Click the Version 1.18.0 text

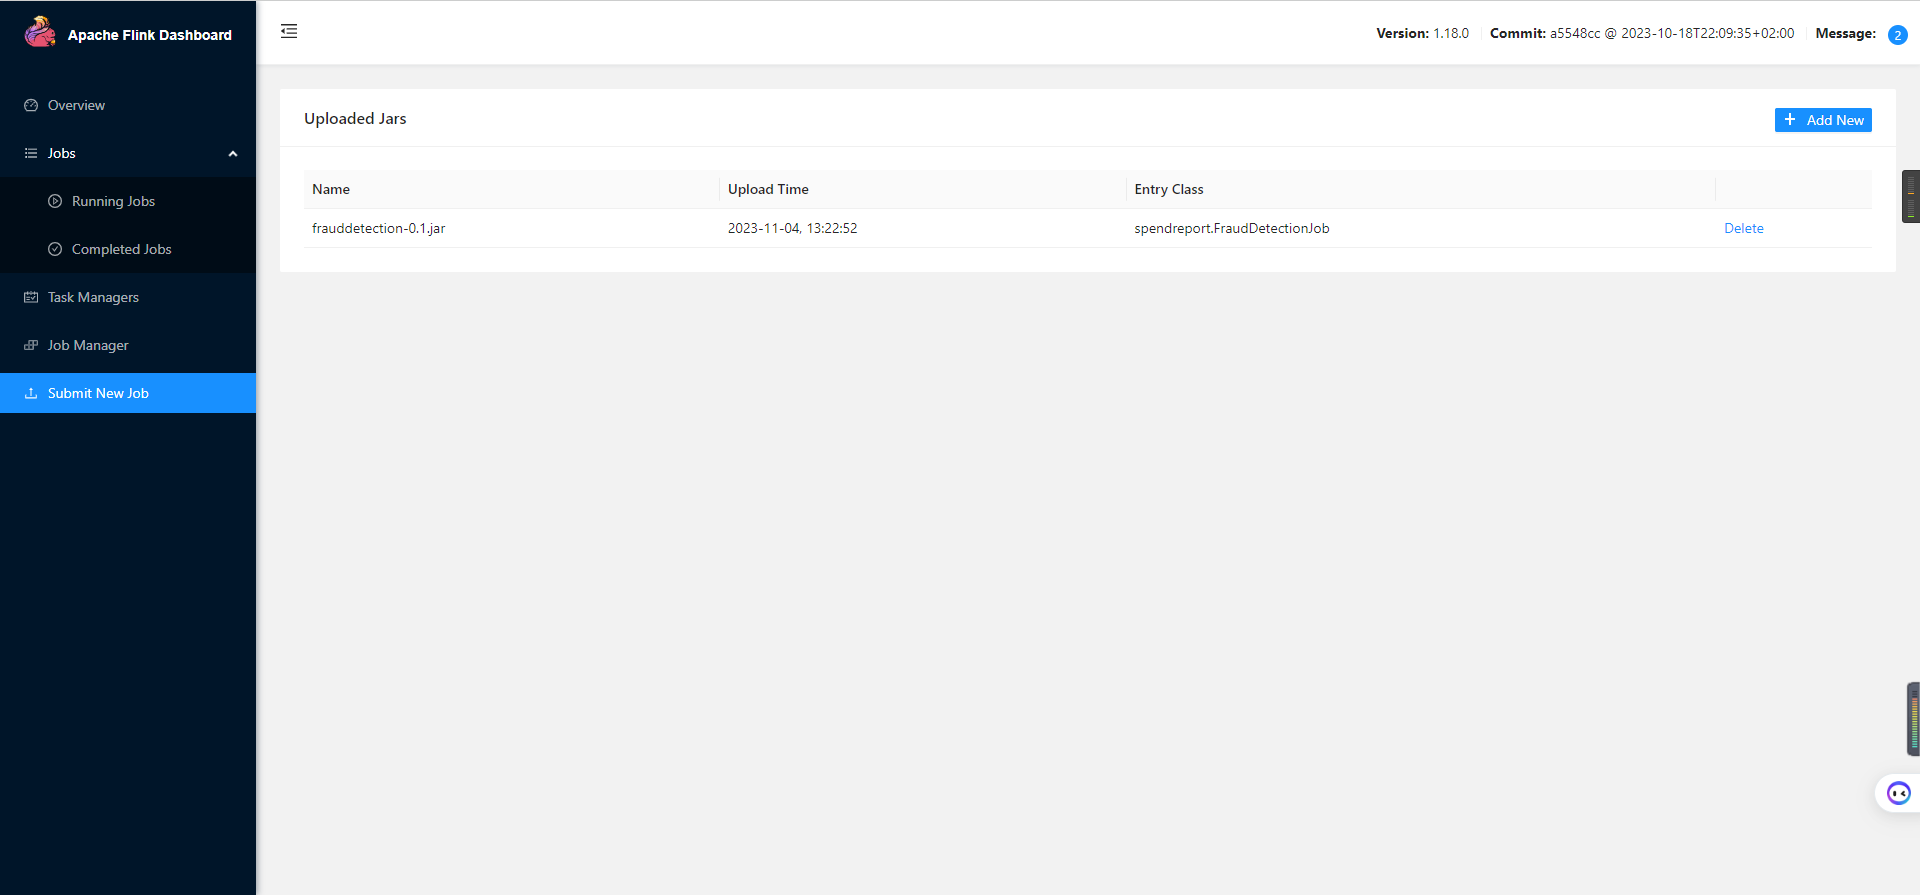[x=1422, y=33]
